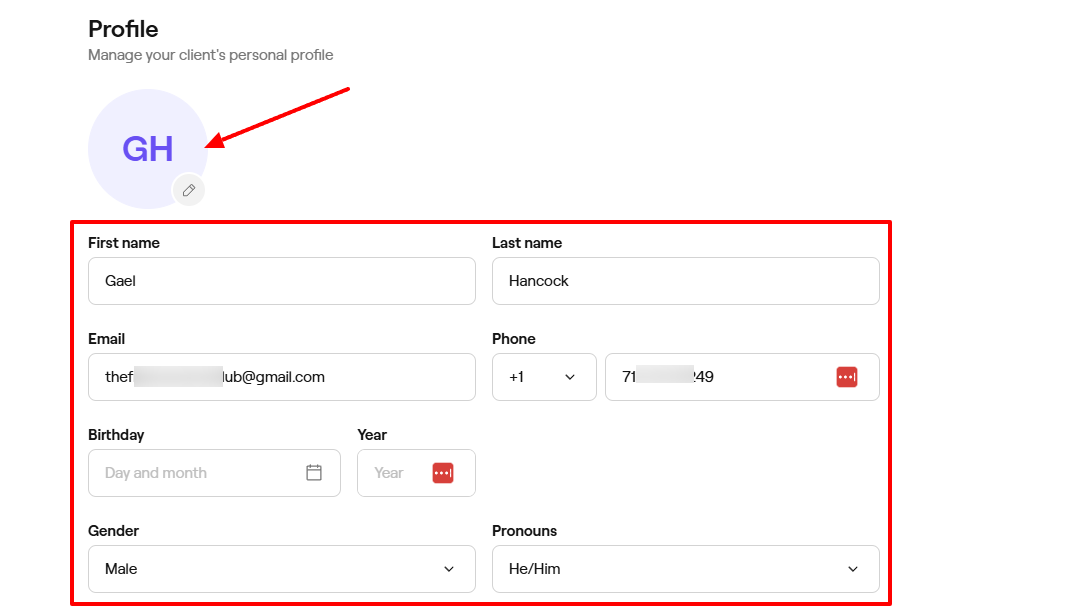Click the "Birthday" field label

[116, 435]
